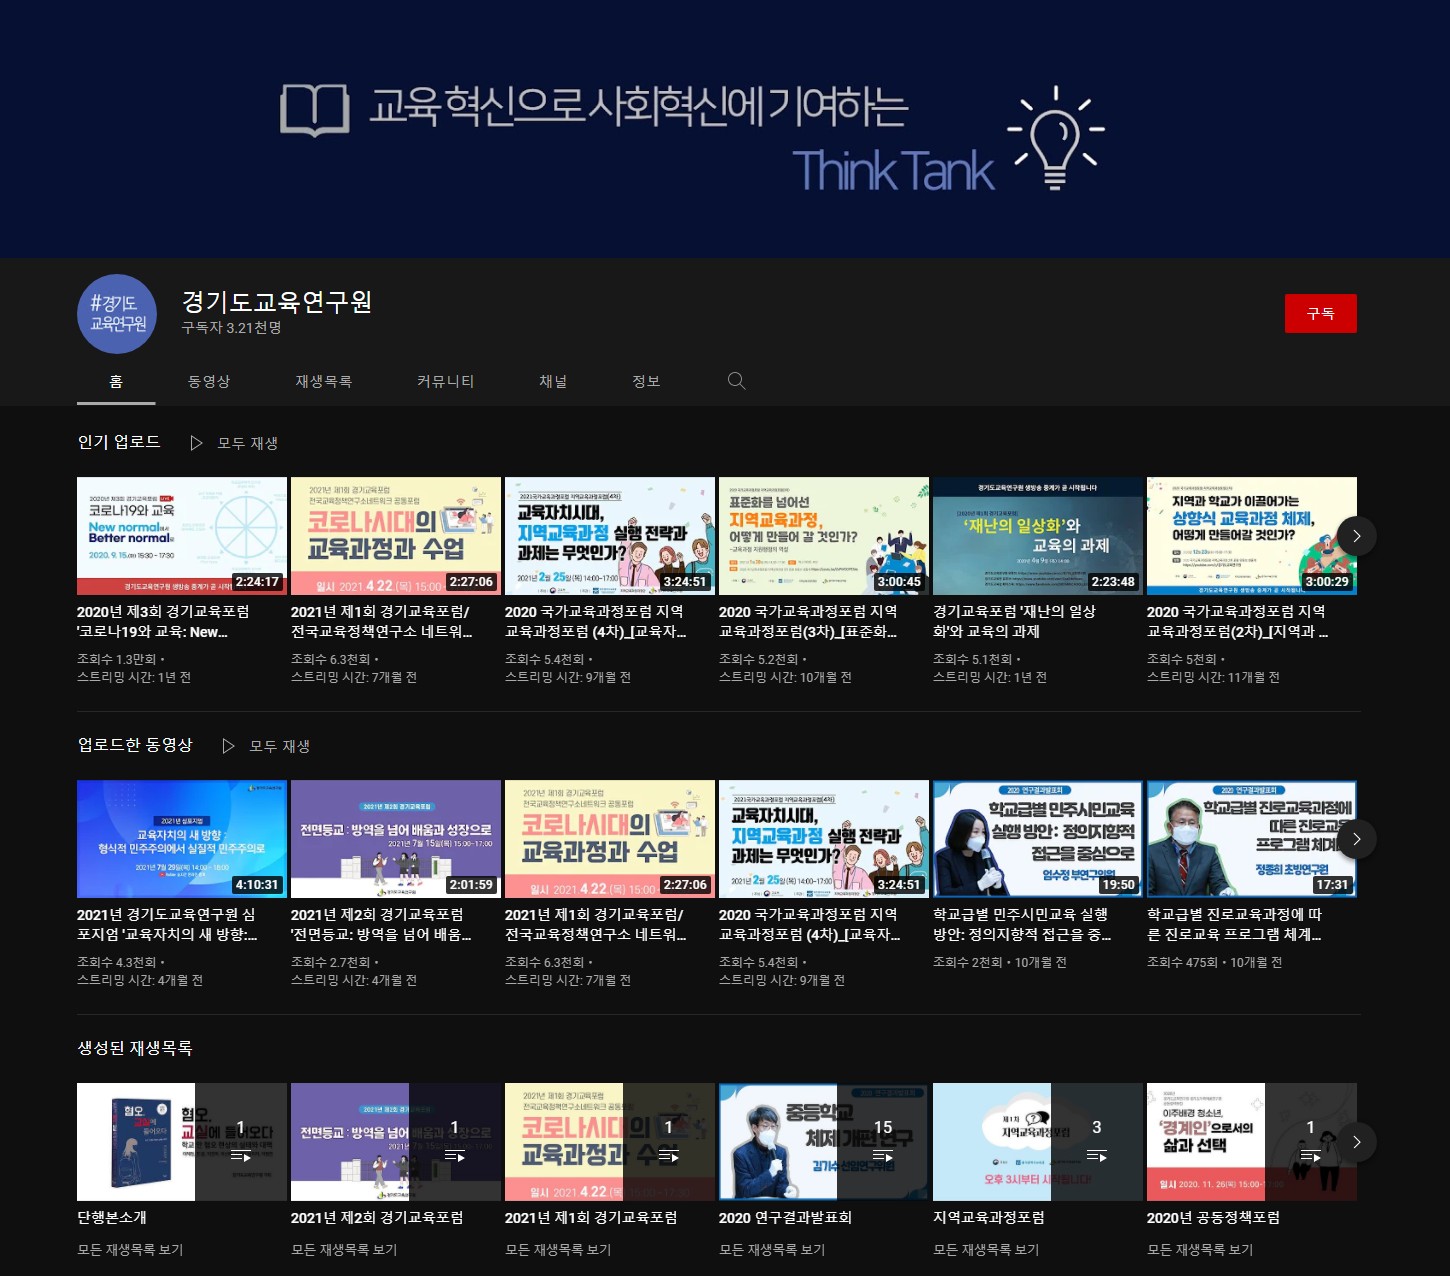This screenshot has height=1276, width=1450.
Task: Open 단행본소개 playlist title
Action: (112, 1218)
